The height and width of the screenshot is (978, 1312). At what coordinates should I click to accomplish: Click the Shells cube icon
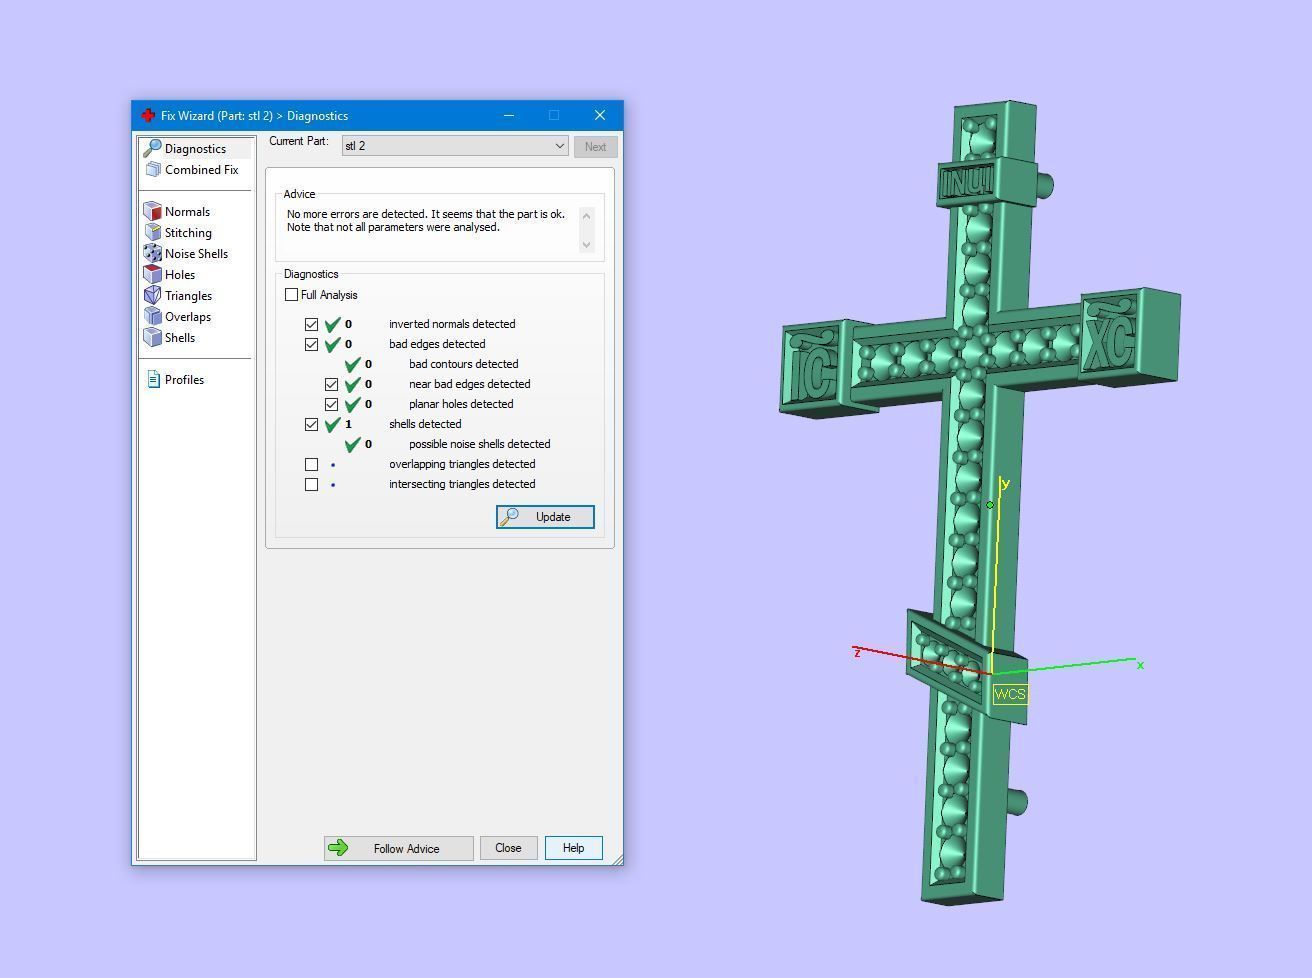point(152,337)
